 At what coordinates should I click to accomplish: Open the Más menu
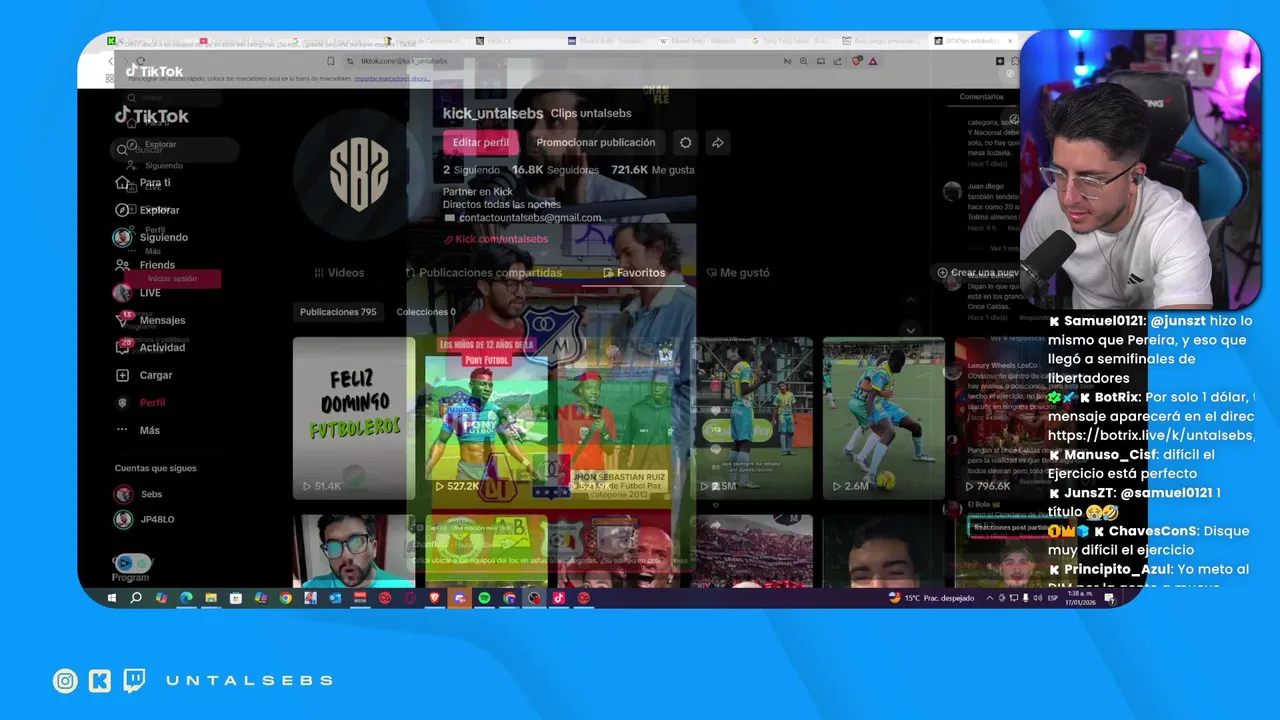click(x=138, y=430)
